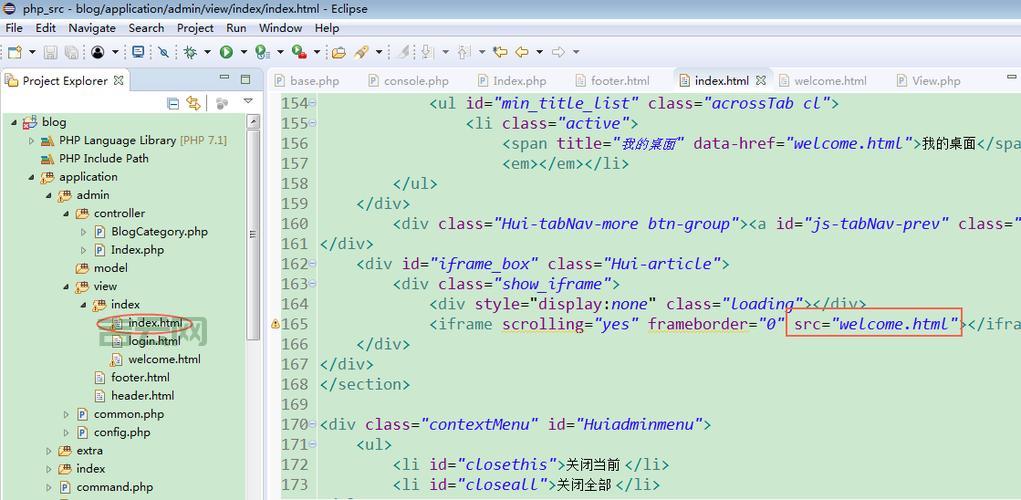Click the Open Type folder icon
Screen dimensions: 1021x500
pyautogui.click(x=338, y=52)
